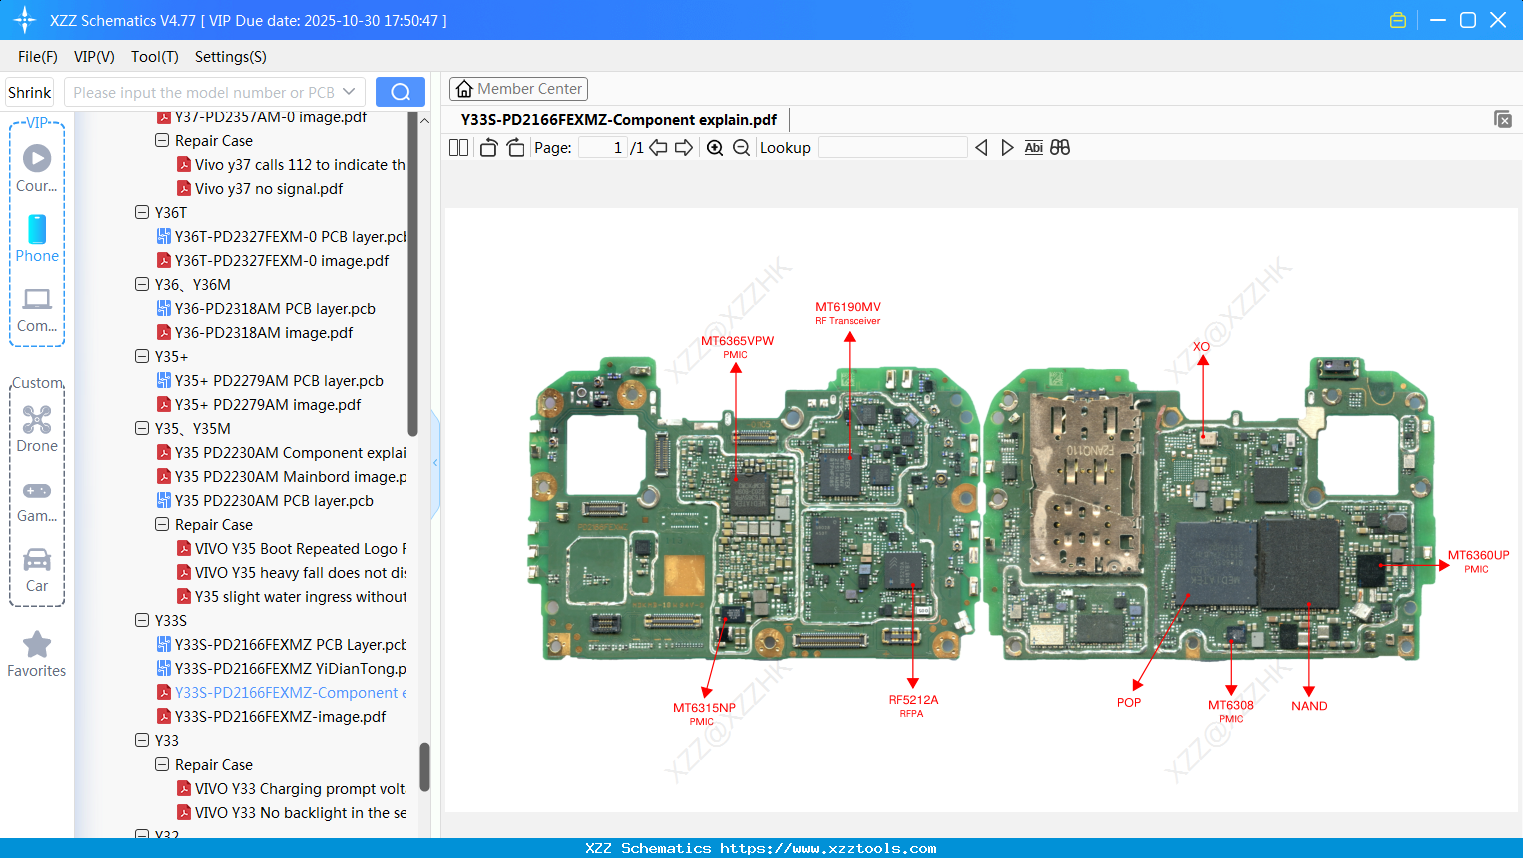Click the Member Center button
This screenshot has height=858, width=1523.
pos(518,88)
